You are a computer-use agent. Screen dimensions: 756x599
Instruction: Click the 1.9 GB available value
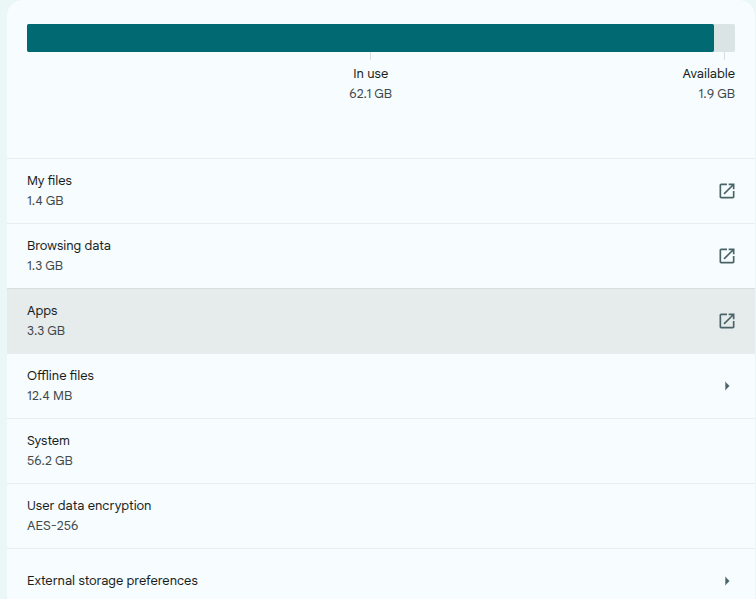click(716, 94)
